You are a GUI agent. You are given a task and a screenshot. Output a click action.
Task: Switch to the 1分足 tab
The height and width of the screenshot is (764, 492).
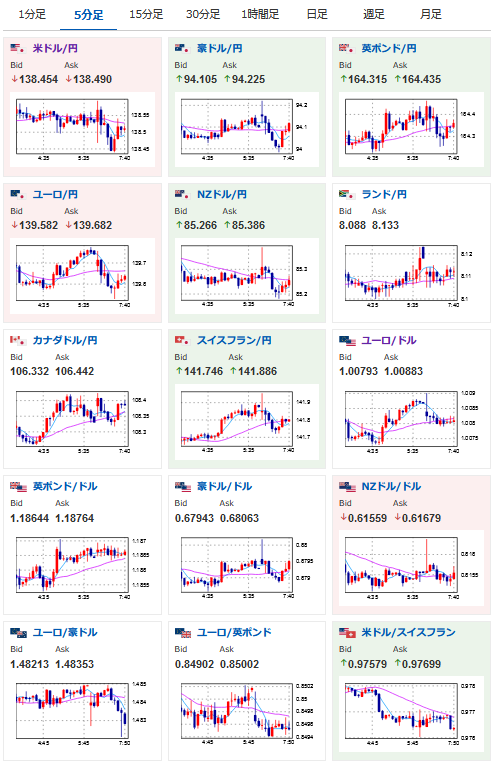[32, 15]
